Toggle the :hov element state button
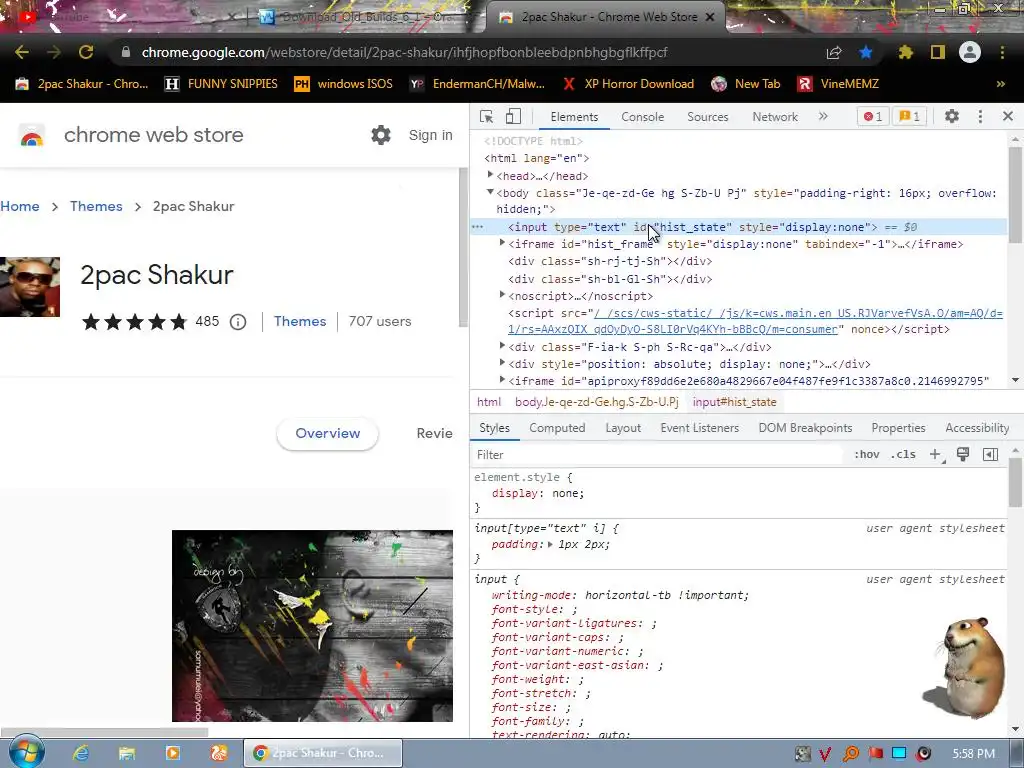This screenshot has height=768, width=1024. (867, 455)
